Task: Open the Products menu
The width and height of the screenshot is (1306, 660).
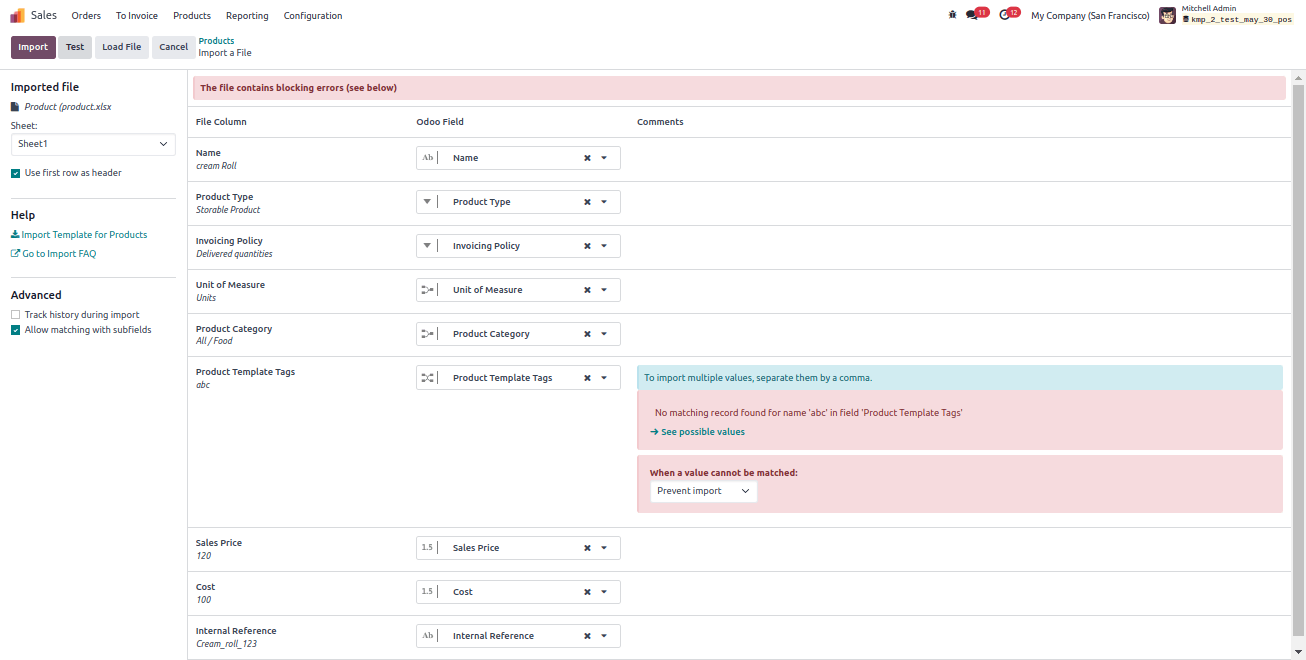Action: click(192, 16)
